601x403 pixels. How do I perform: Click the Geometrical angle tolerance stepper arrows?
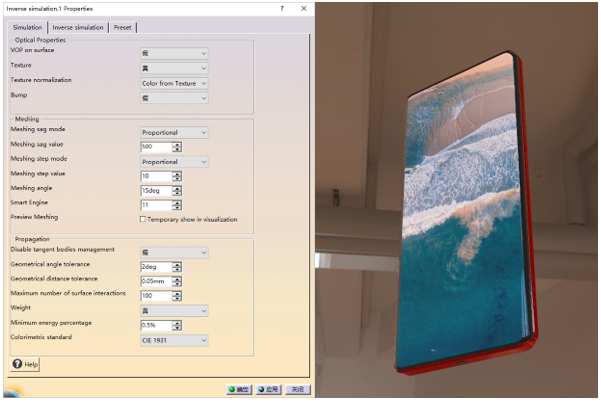tap(177, 267)
